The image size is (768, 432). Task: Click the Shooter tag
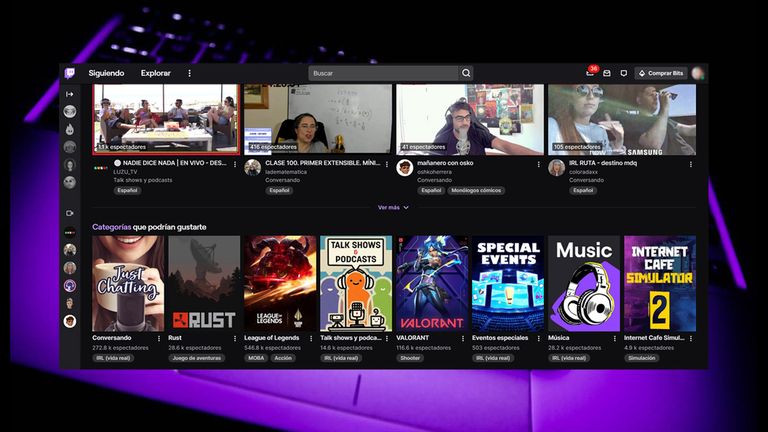(x=410, y=358)
